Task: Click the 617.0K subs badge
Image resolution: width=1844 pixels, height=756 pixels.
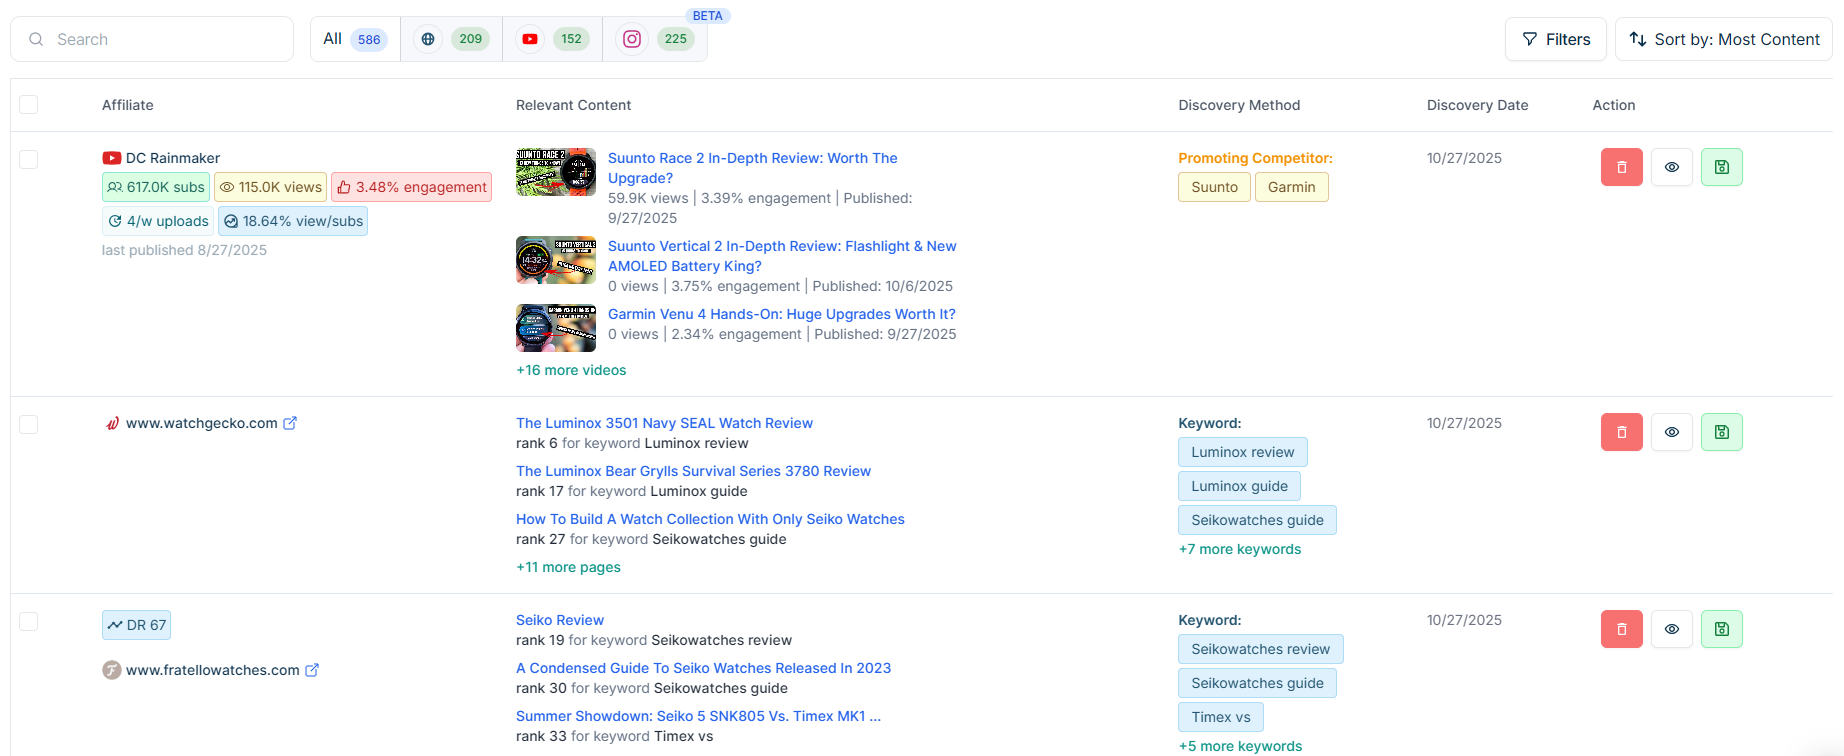Action: tap(156, 187)
